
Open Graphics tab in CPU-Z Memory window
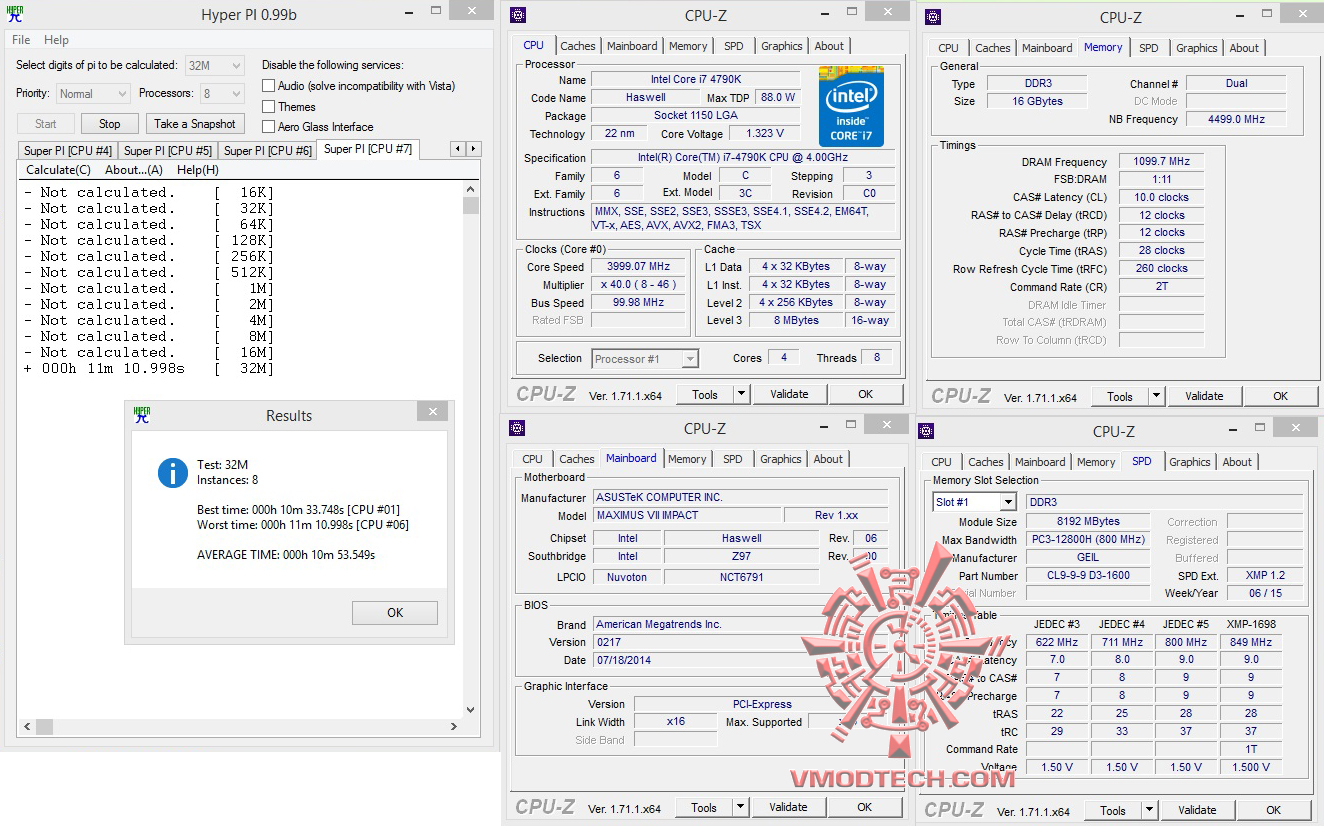(x=1197, y=48)
